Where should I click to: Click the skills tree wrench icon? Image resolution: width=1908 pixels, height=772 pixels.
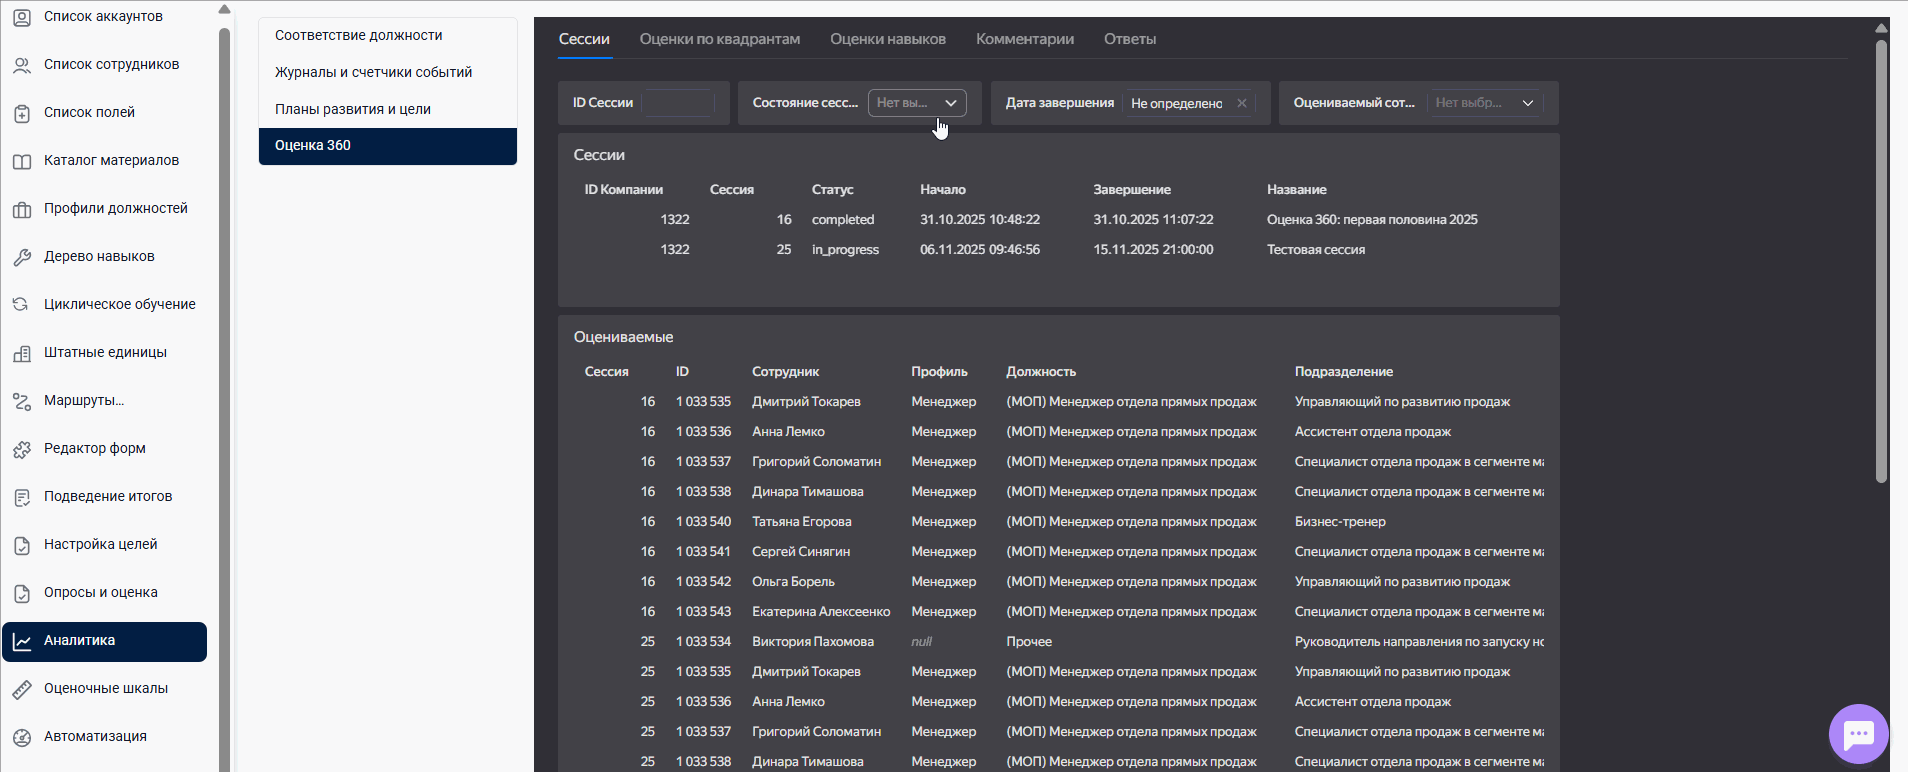tap(21, 257)
